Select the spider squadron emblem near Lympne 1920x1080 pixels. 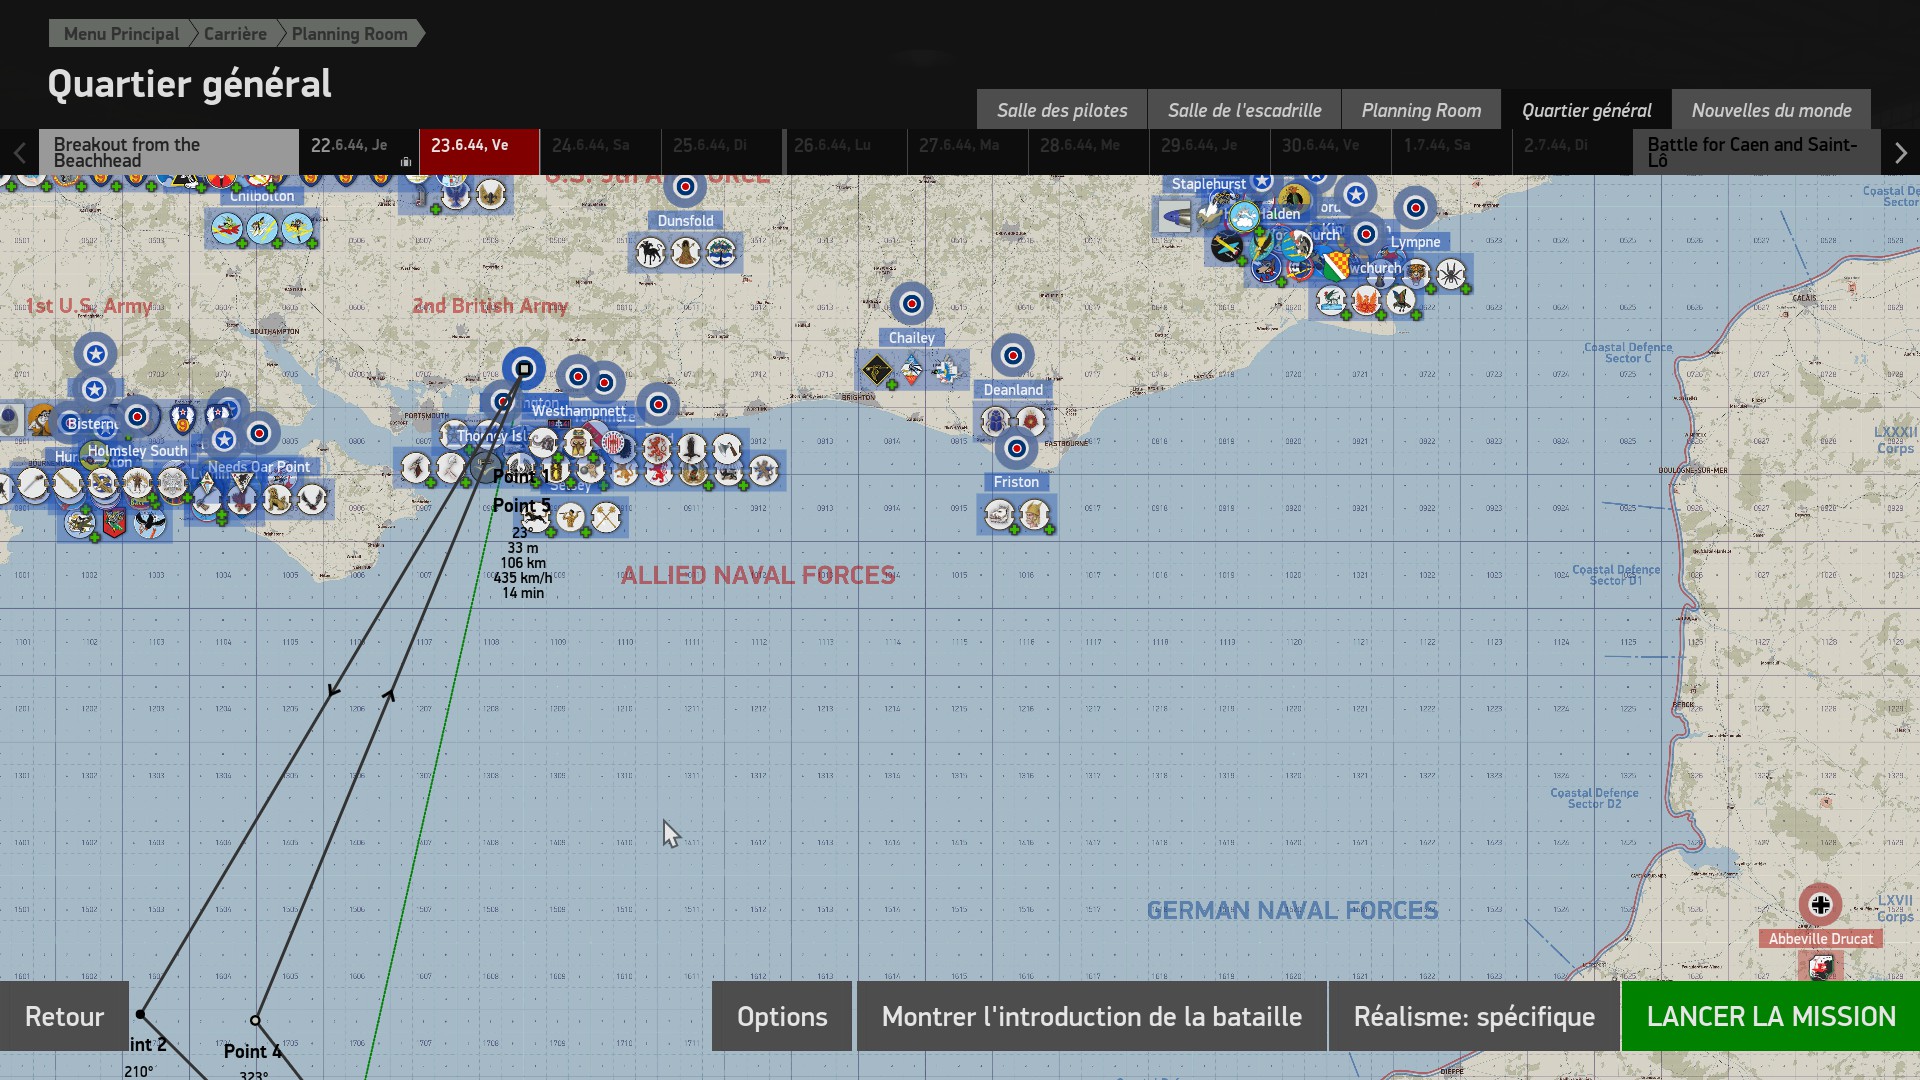point(1451,273)
